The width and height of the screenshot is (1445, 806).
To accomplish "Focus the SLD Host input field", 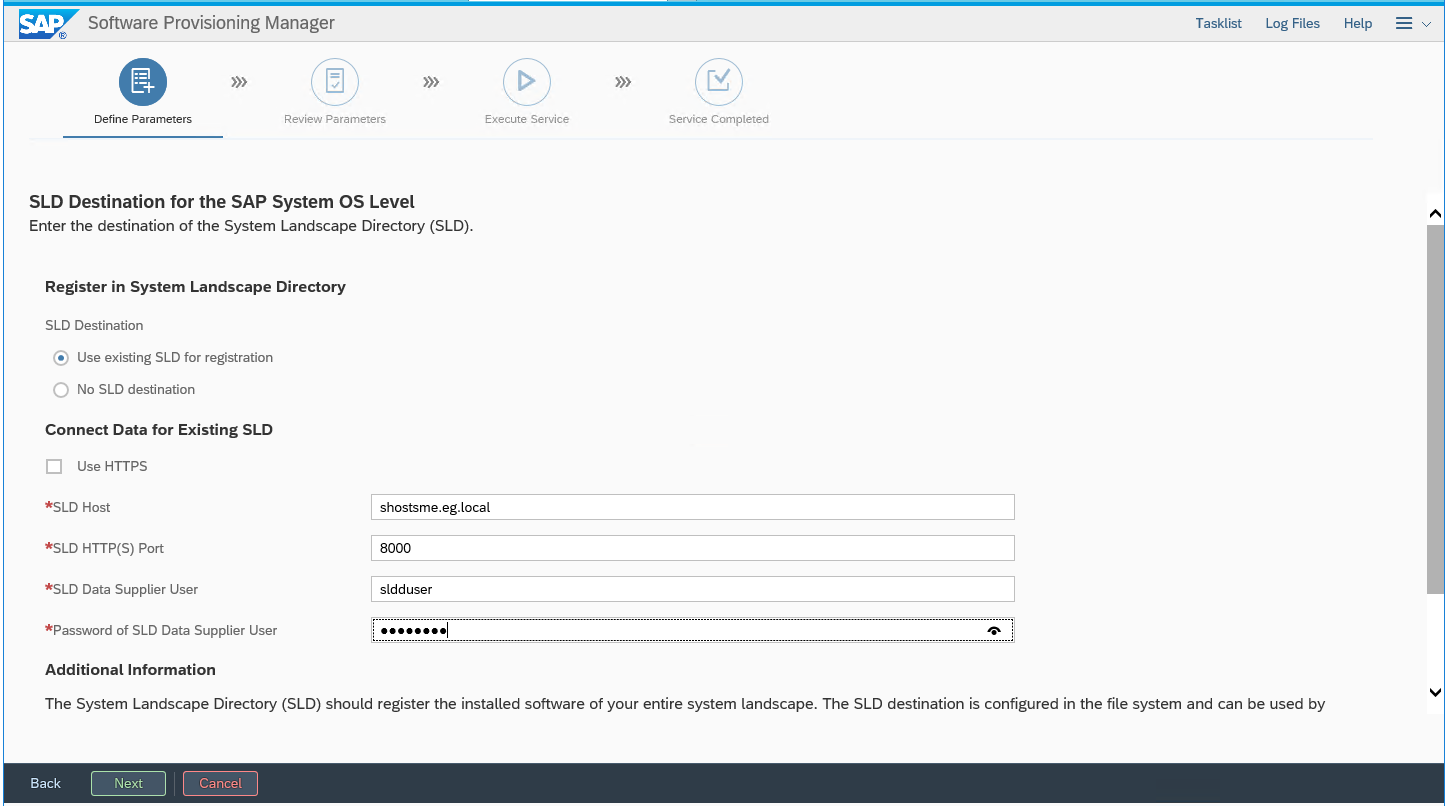I will [692, 507].
